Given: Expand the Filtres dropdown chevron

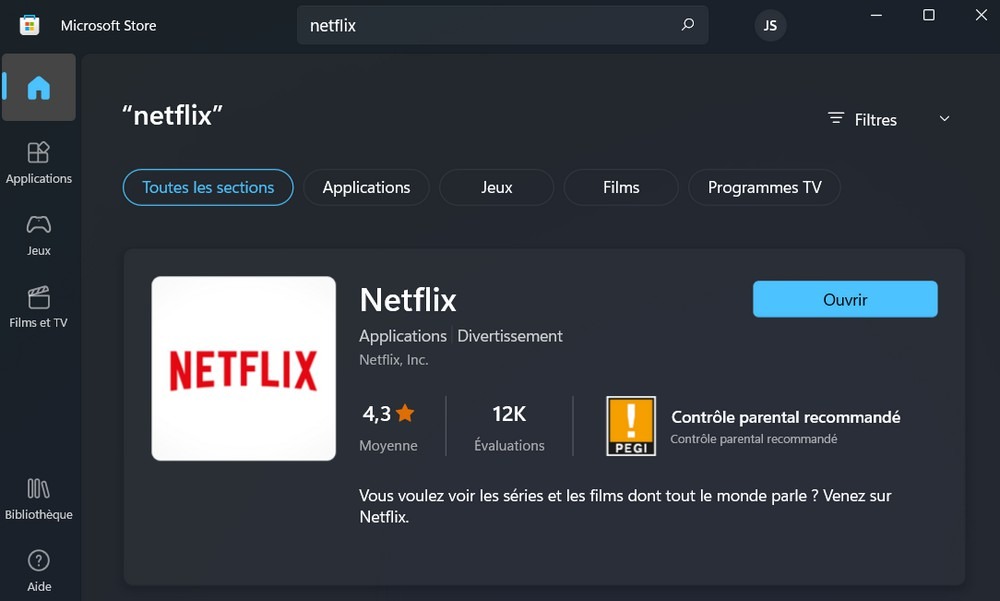Looking at the screenshot, I should (x=944, y=119).
